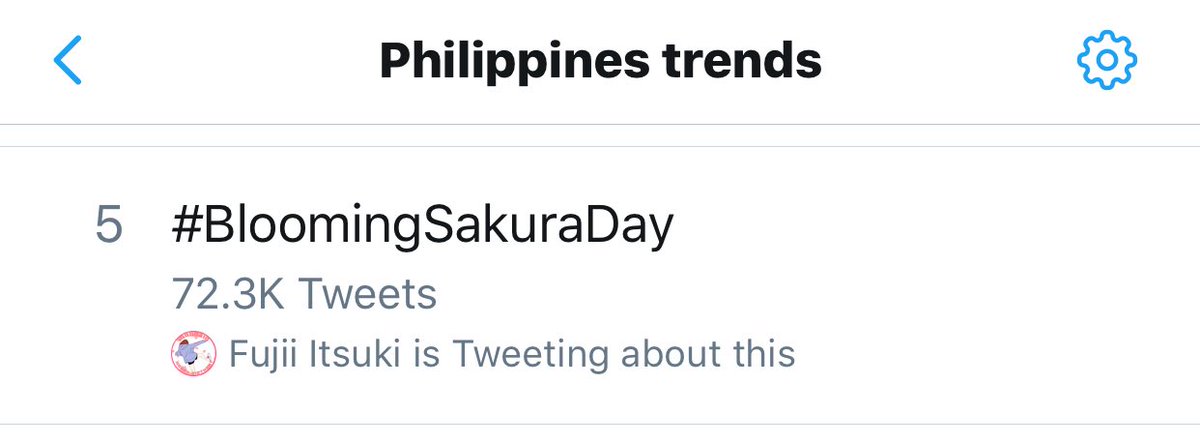Return to previous screen with back chevron
The image size is (1200, 443).
pyautogui.click(x=67, y=62)
